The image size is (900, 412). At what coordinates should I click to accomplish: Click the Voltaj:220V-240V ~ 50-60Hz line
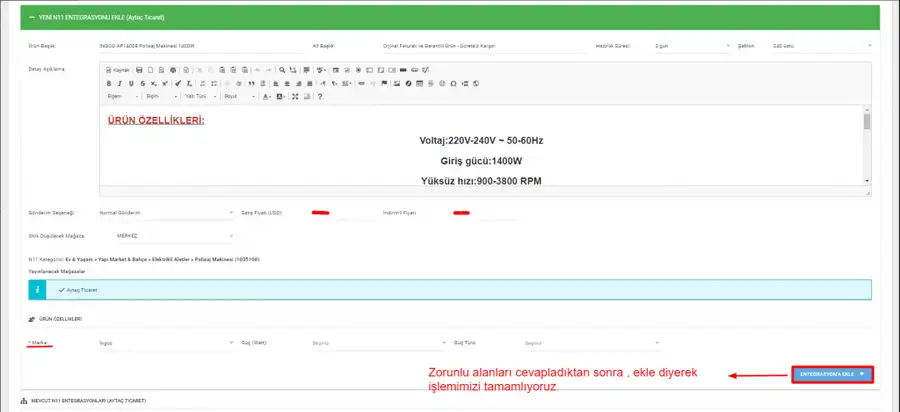481,141
